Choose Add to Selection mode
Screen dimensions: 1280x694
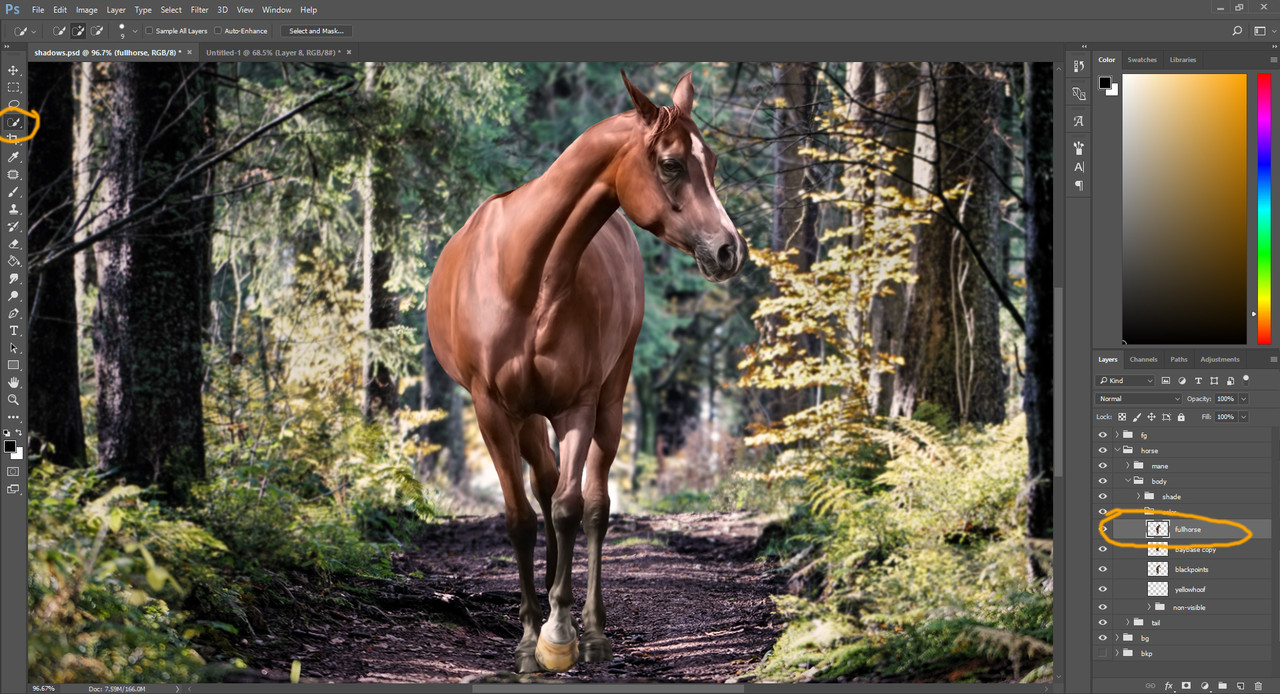tap(78, 31)
